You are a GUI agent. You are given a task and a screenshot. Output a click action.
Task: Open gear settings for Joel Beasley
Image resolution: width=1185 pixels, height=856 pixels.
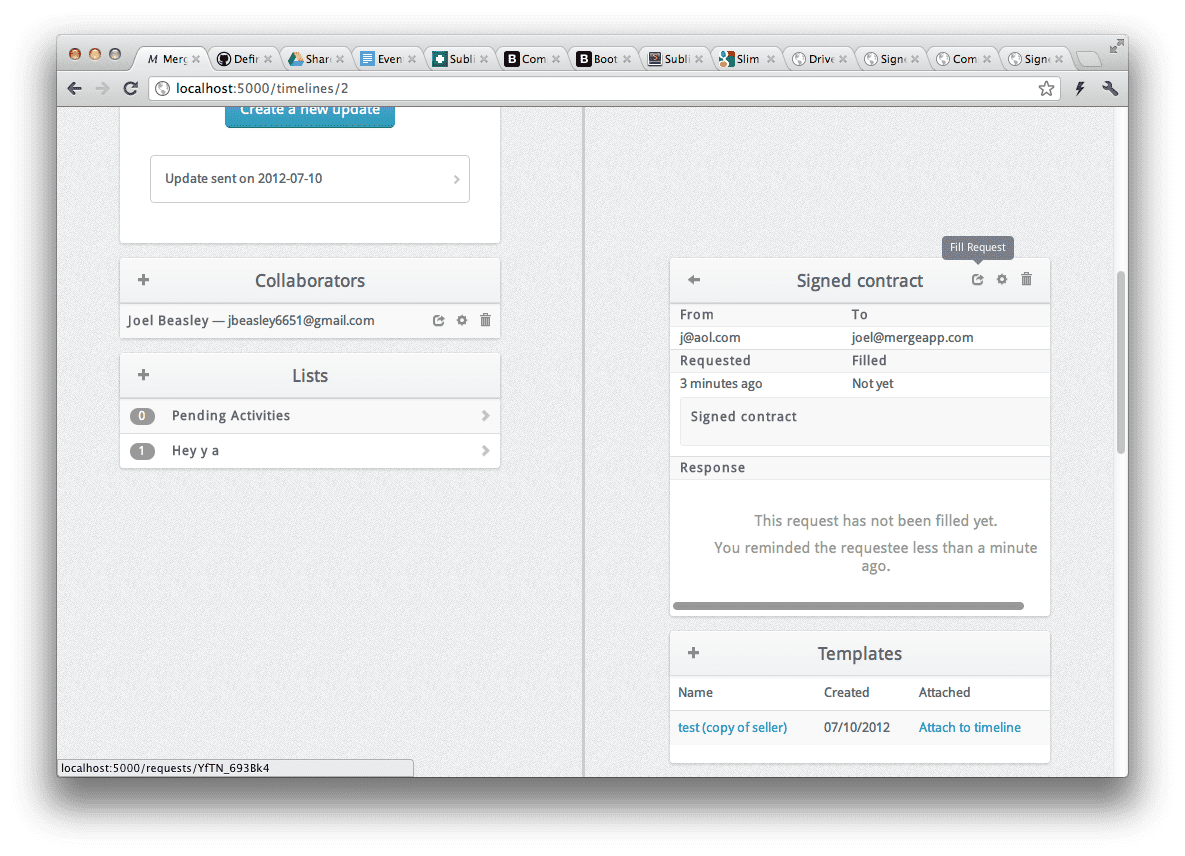pos(462,321)
